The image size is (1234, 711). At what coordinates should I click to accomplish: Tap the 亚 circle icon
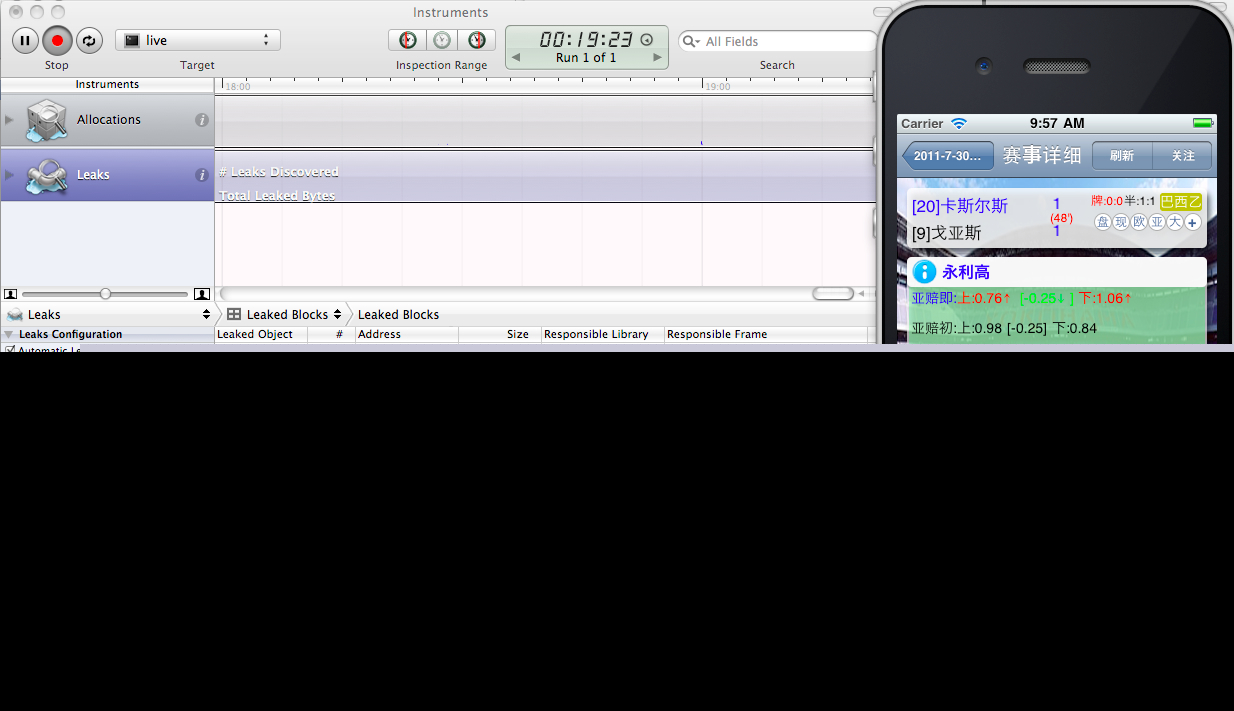(x=1157, y=222)
